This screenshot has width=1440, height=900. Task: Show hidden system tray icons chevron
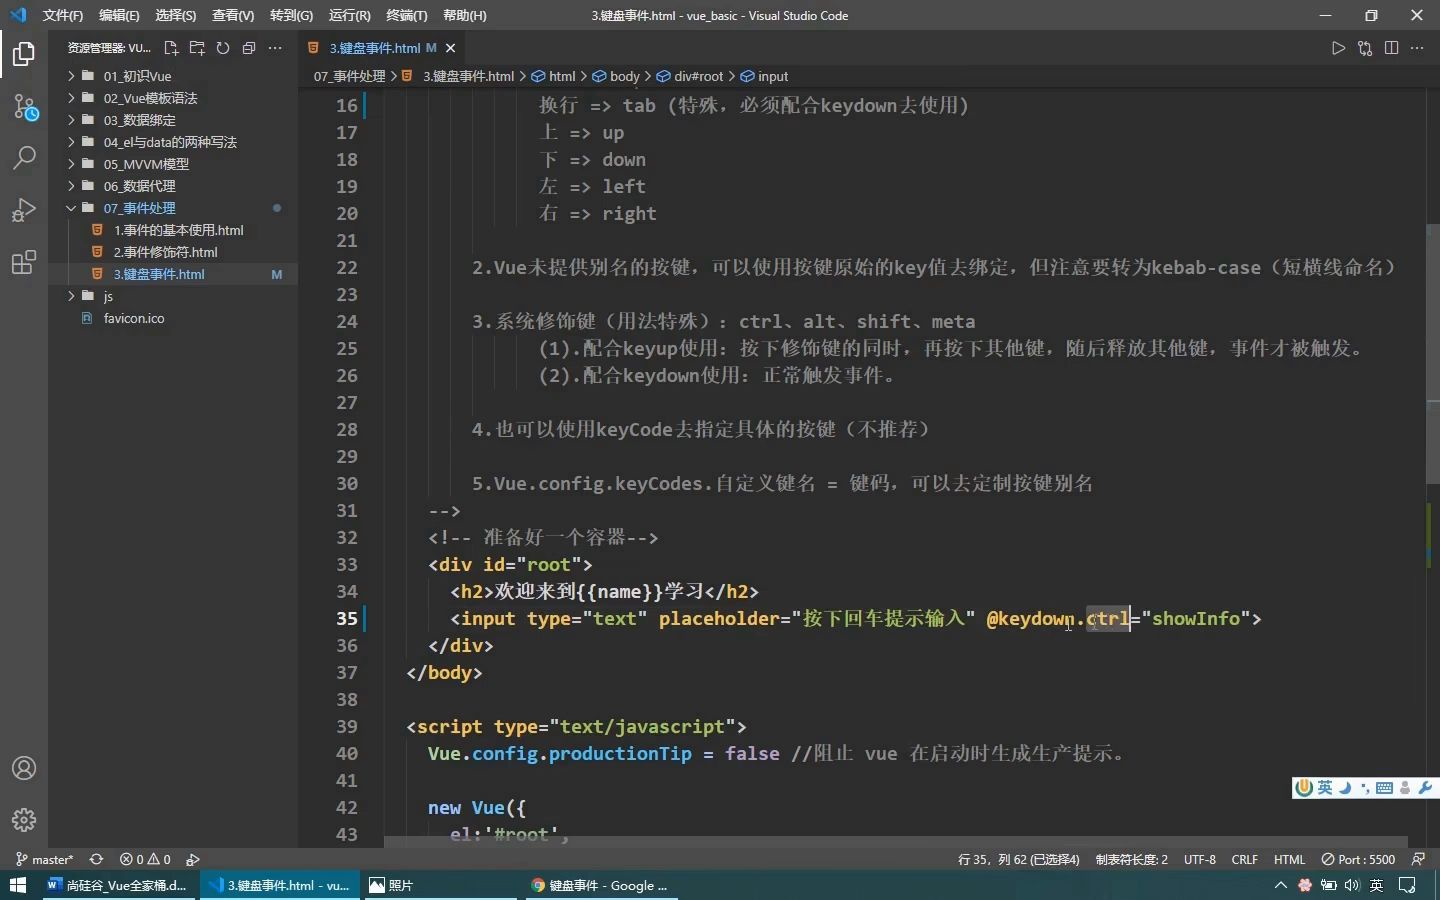coord(1280,885)
